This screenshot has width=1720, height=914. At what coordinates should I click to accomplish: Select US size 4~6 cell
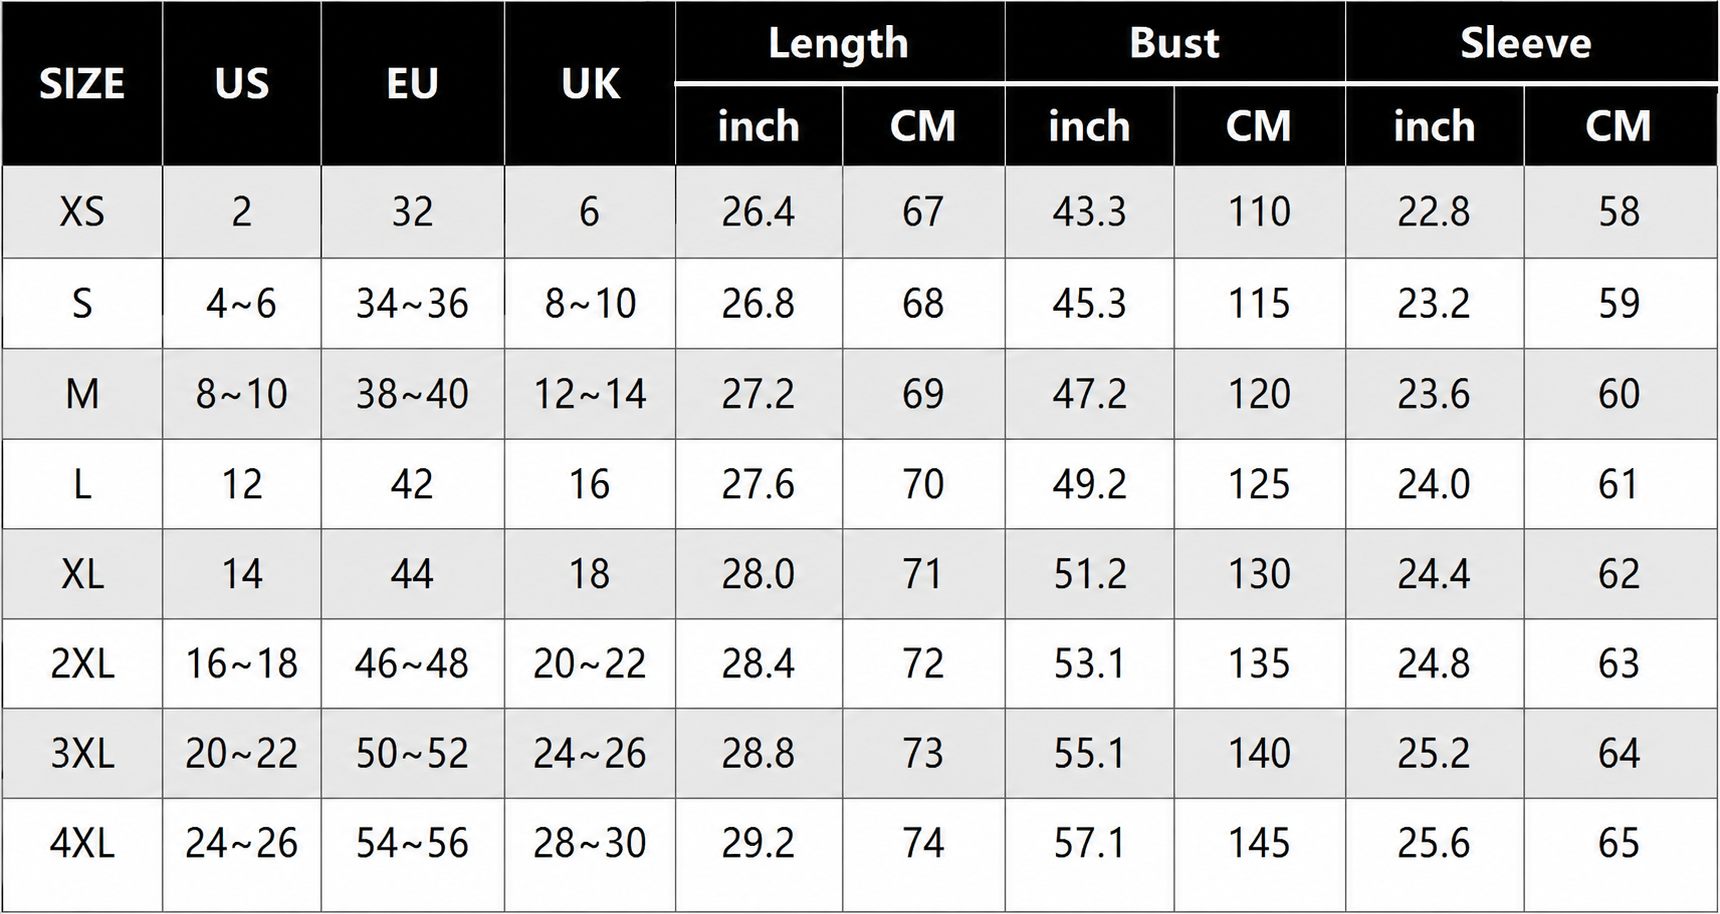[x=242, y=303]
